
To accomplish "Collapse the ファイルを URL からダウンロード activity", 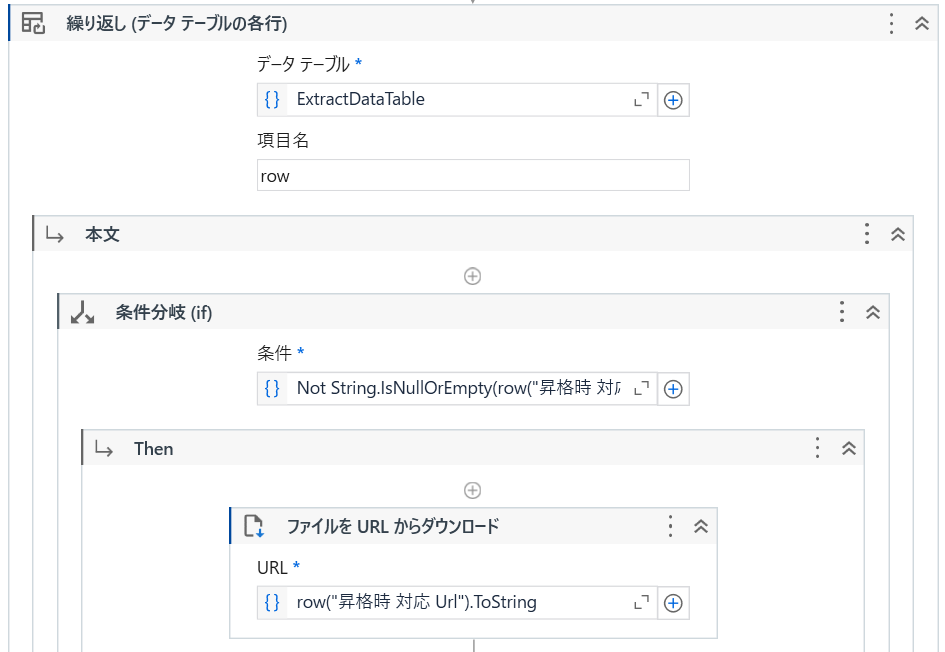I will [x=700, y=526].
